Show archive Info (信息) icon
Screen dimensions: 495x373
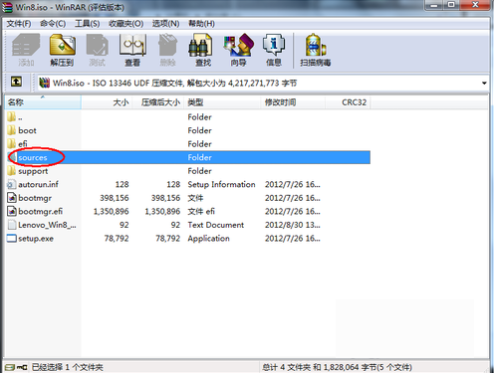click(x=274, y=50)
